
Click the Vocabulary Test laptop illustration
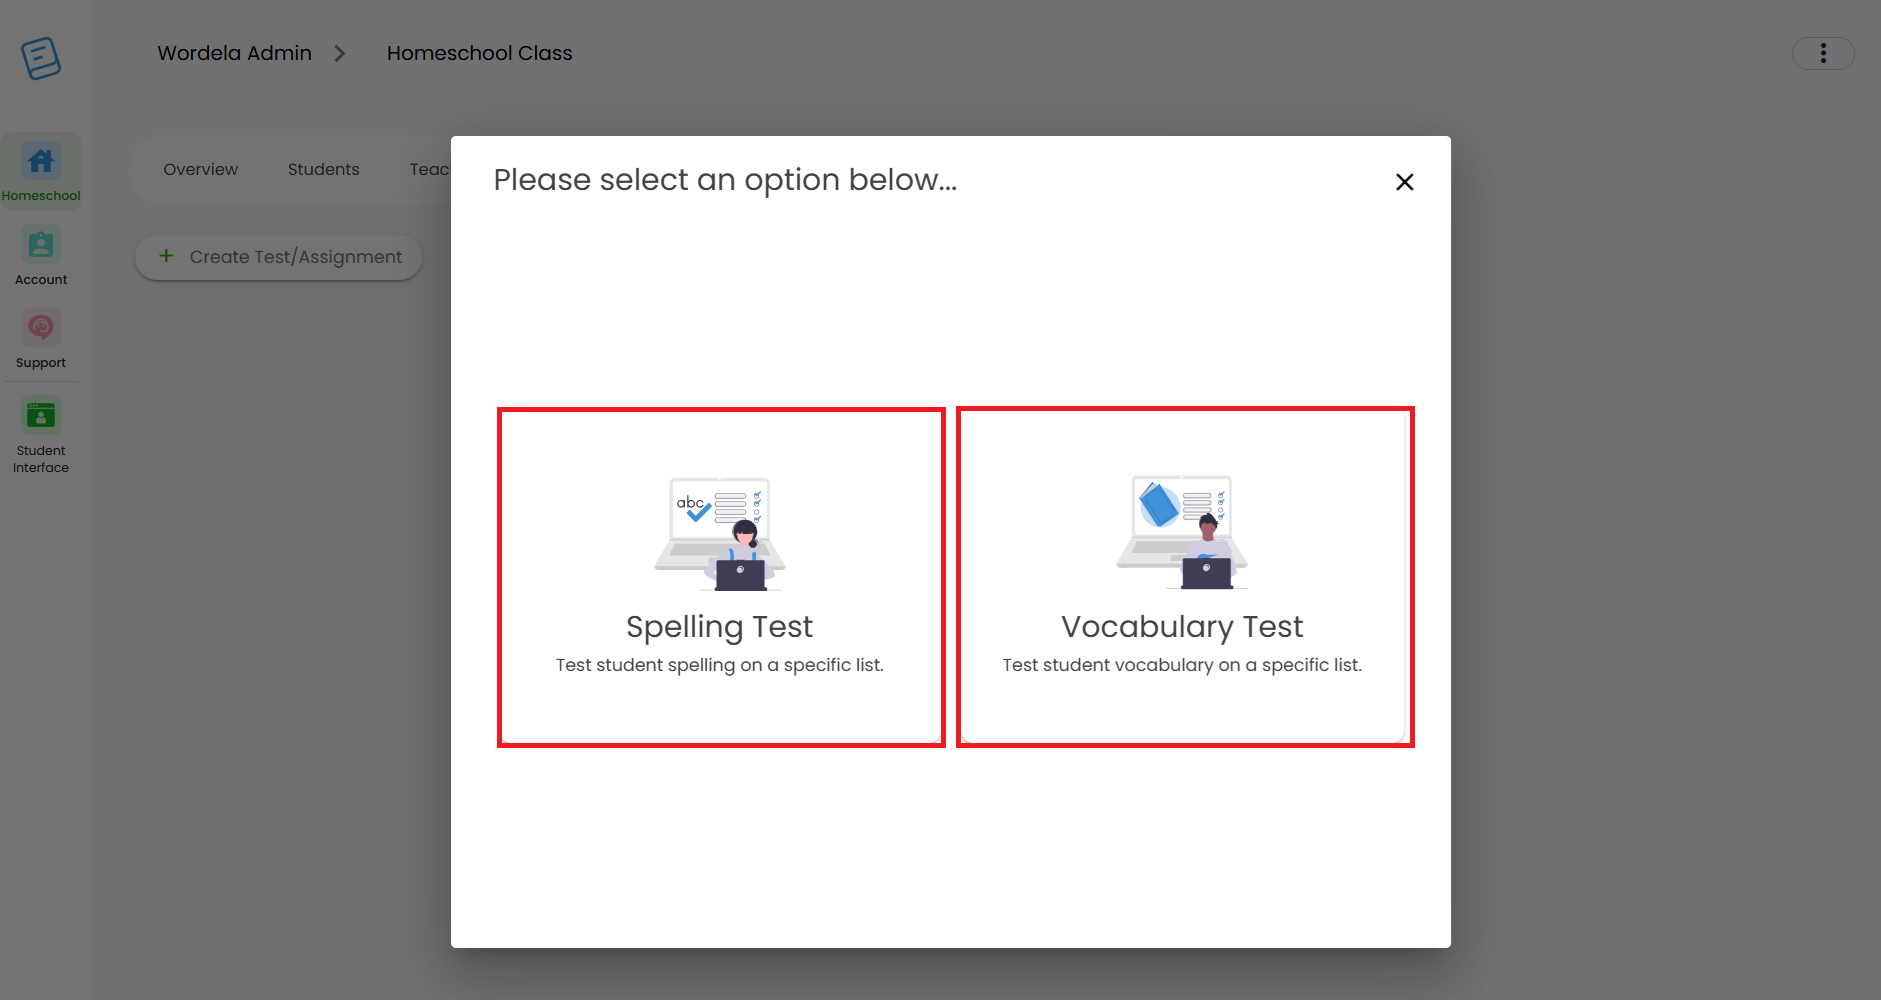(x=1182, y=532)
